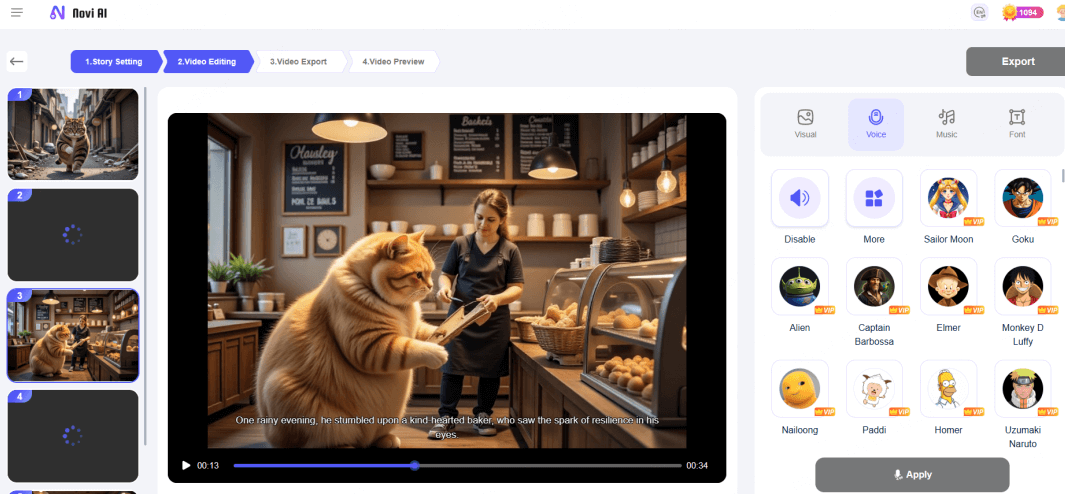Select loading scene 2 thumbnail
Viewport: 1065px width, 494px height.
pos(73,235)
